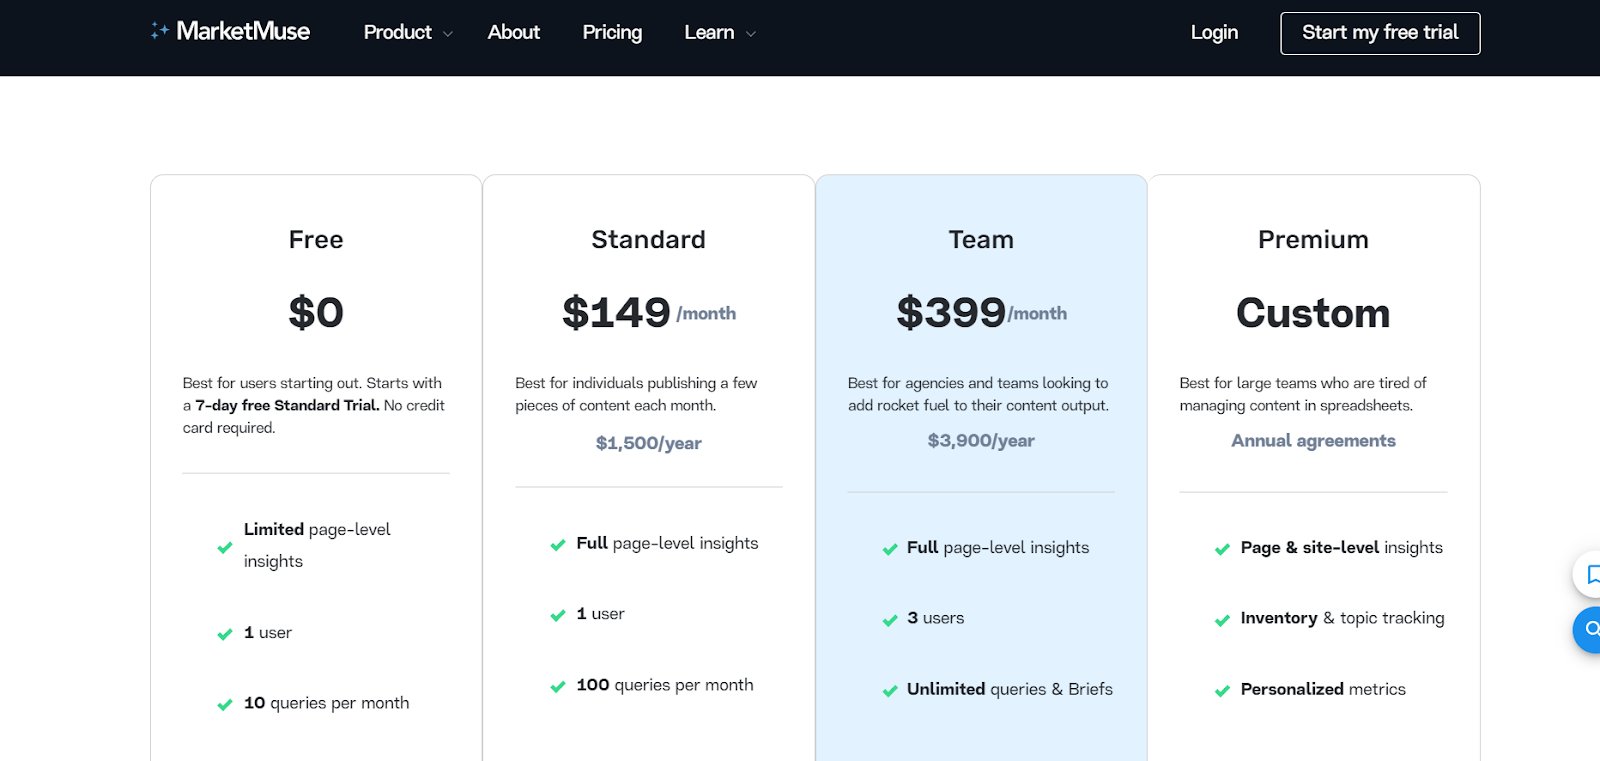Click the $0 price

(x=316, y=313)
